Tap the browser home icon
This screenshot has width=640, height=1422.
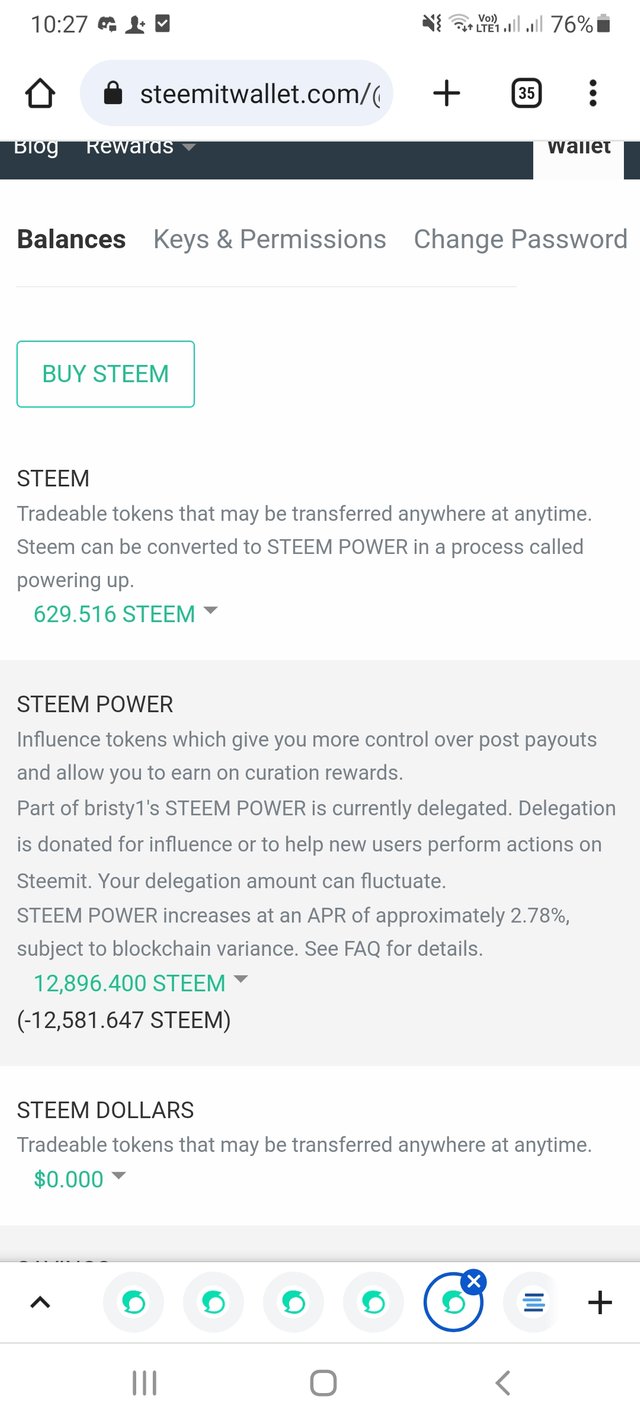40,94
